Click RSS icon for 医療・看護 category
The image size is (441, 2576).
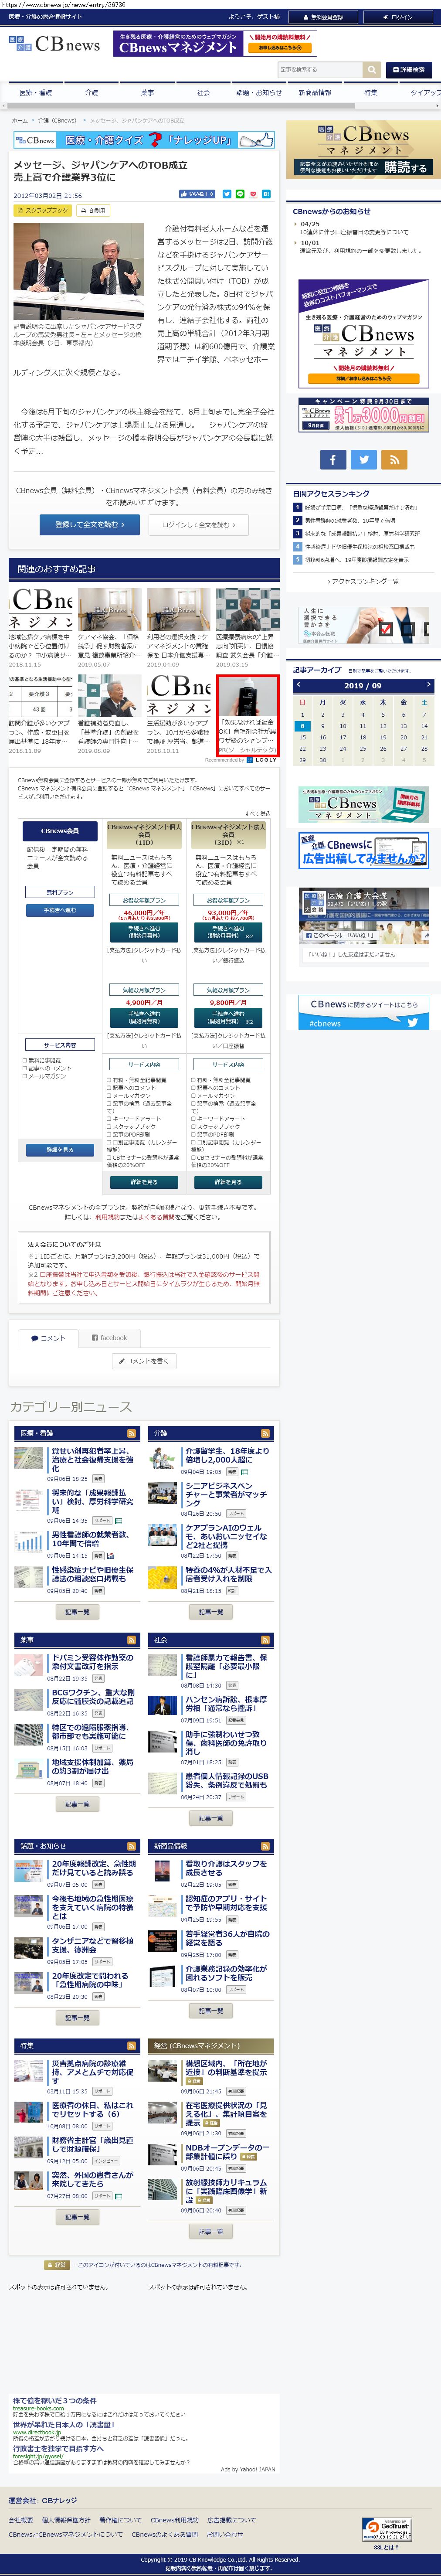point(131,1433)
